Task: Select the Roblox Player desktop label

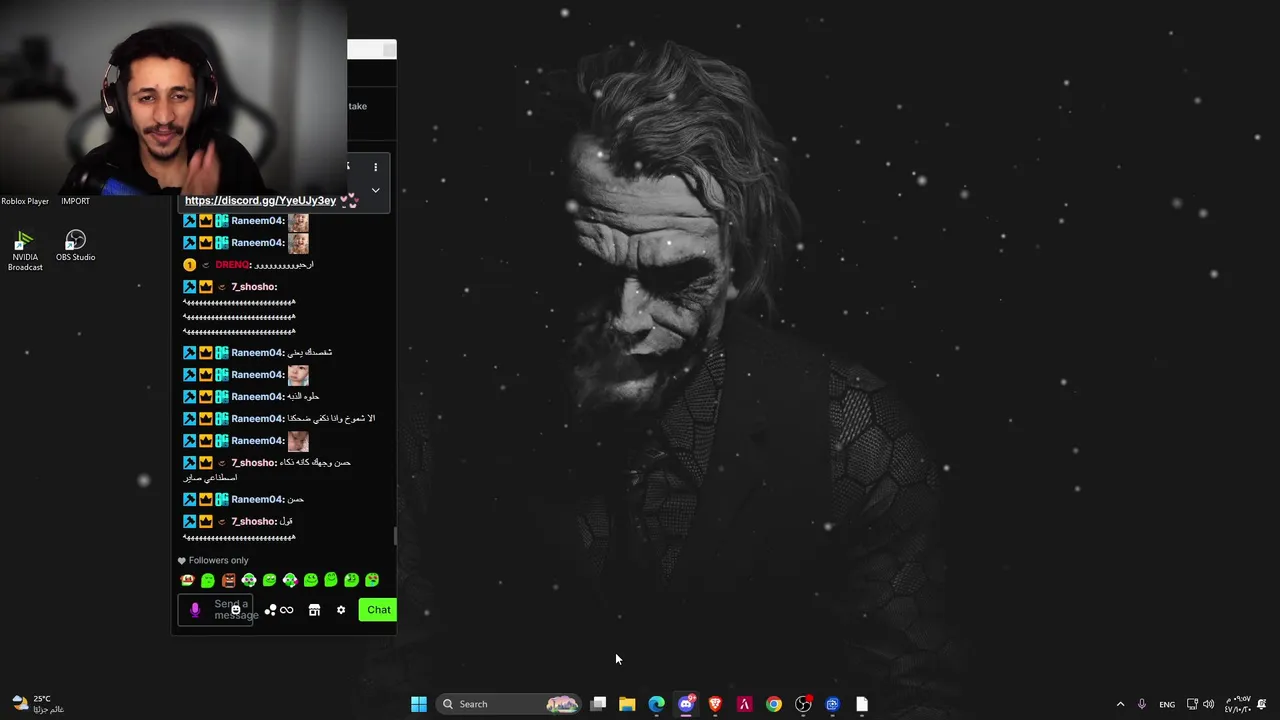Action: tap(25, 201)
